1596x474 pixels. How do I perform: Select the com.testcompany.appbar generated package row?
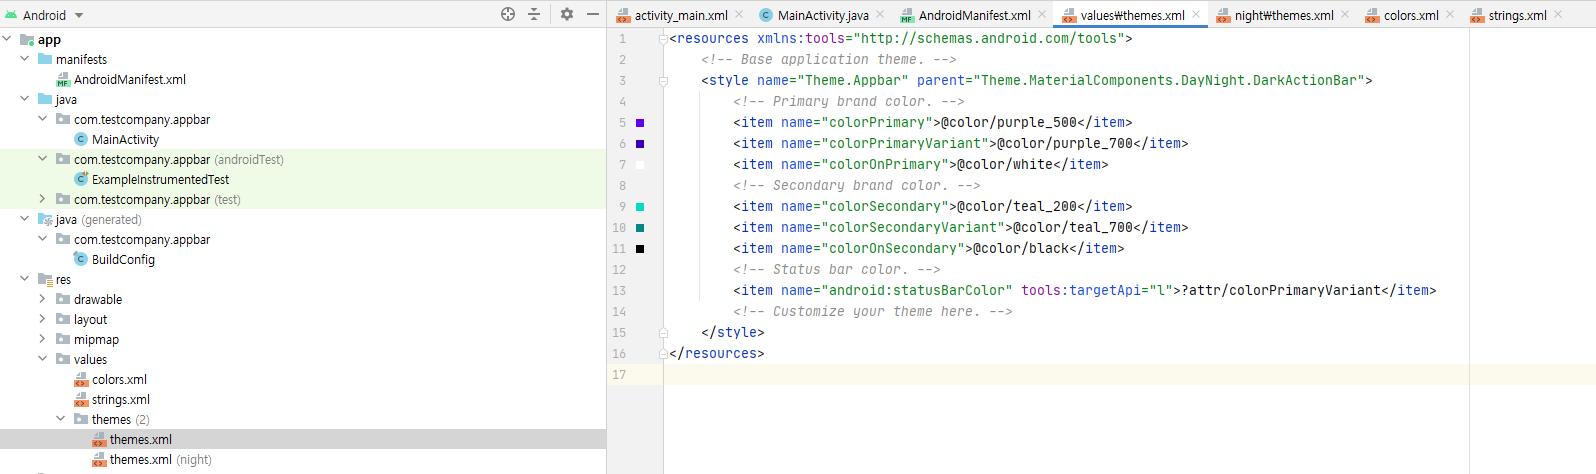(142, 239)
